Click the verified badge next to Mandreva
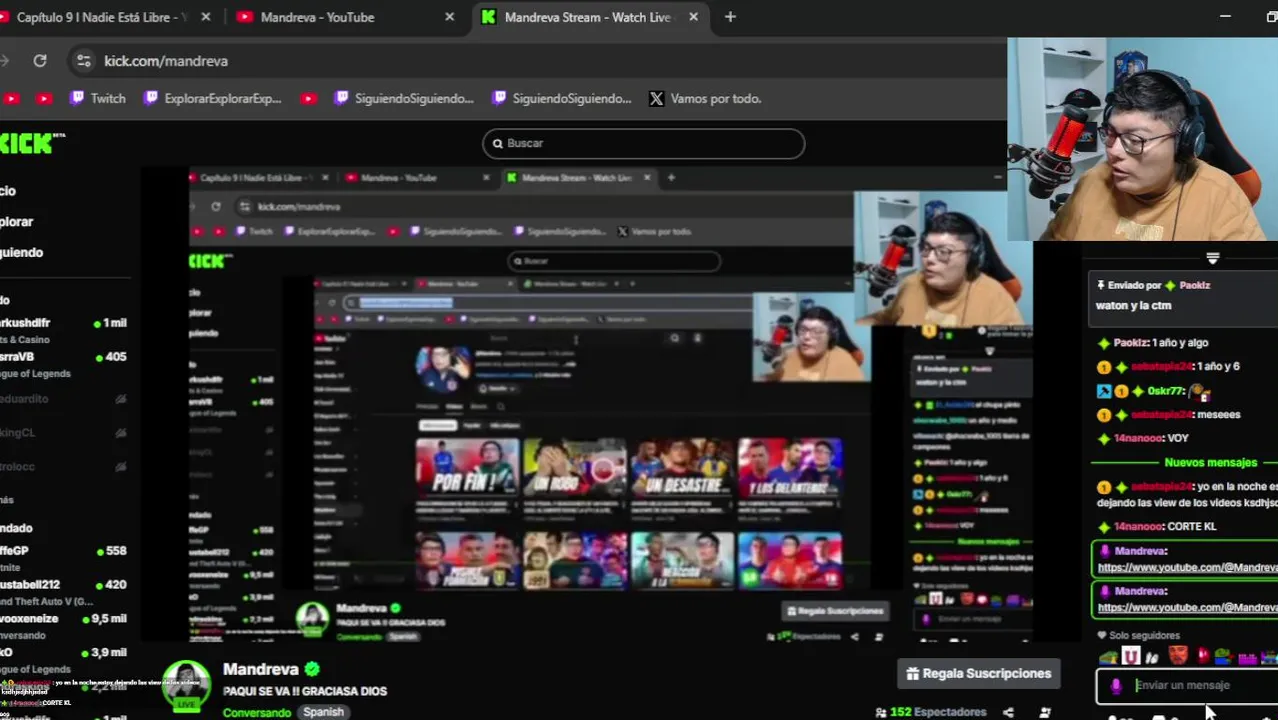 [x=312, y=669]
